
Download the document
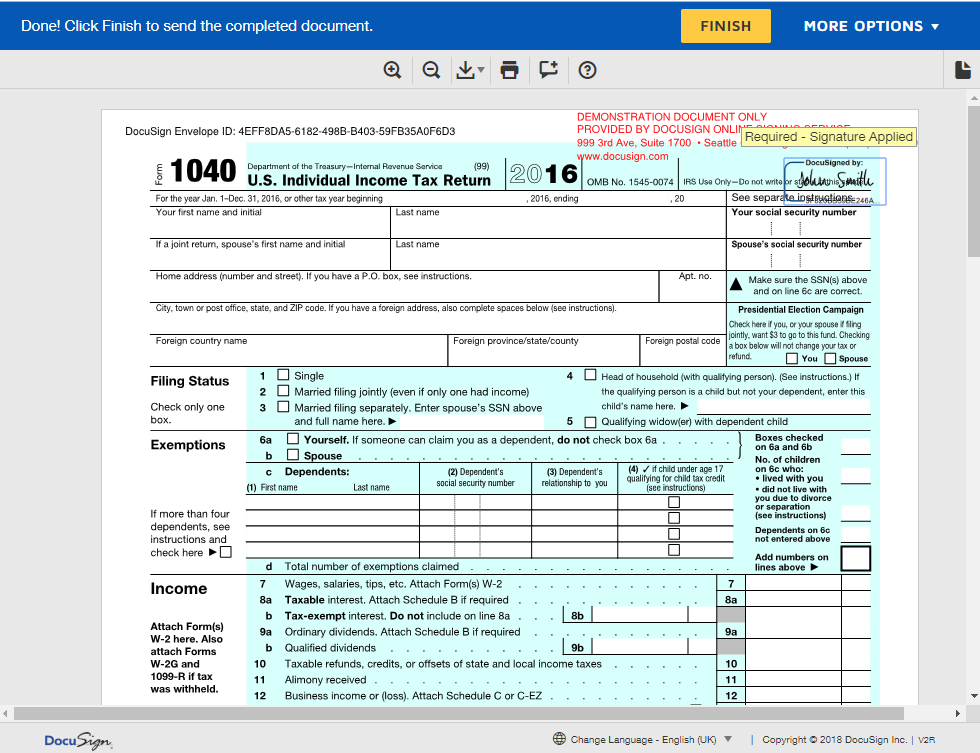pyautogui.click(x=465, y=70)
